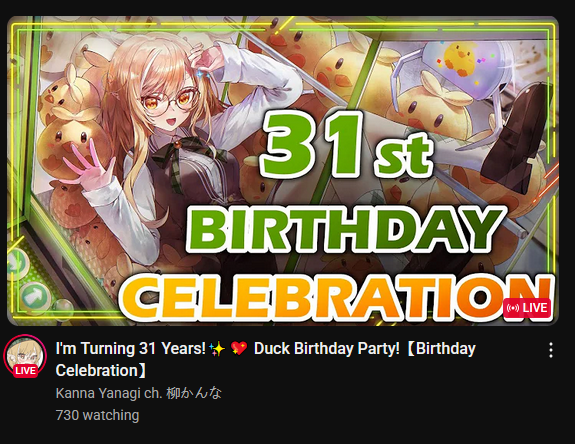
Task: Click the sparkles emoji in video title
Action: [217, 349]
